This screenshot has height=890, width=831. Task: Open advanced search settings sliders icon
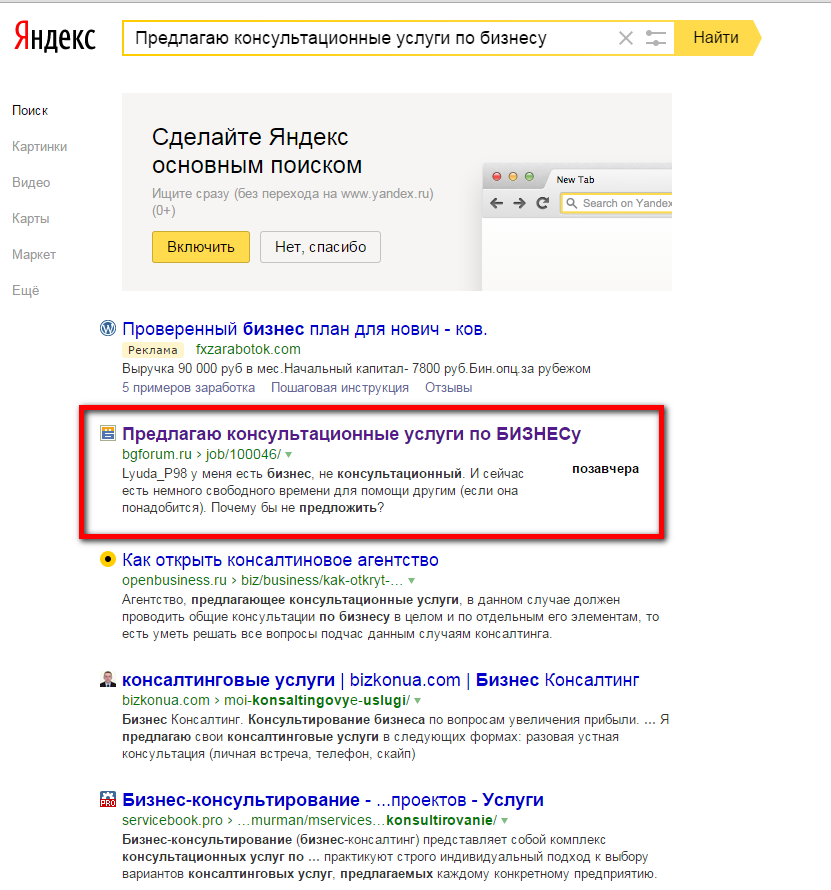[656, 38]
